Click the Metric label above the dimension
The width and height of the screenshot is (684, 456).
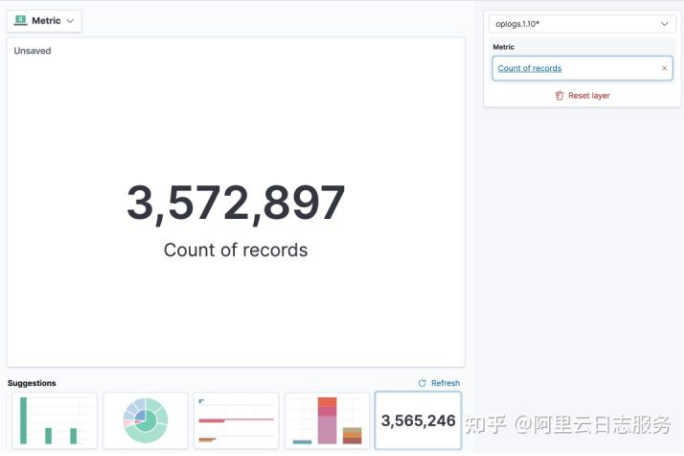click(x=503, y=47)
